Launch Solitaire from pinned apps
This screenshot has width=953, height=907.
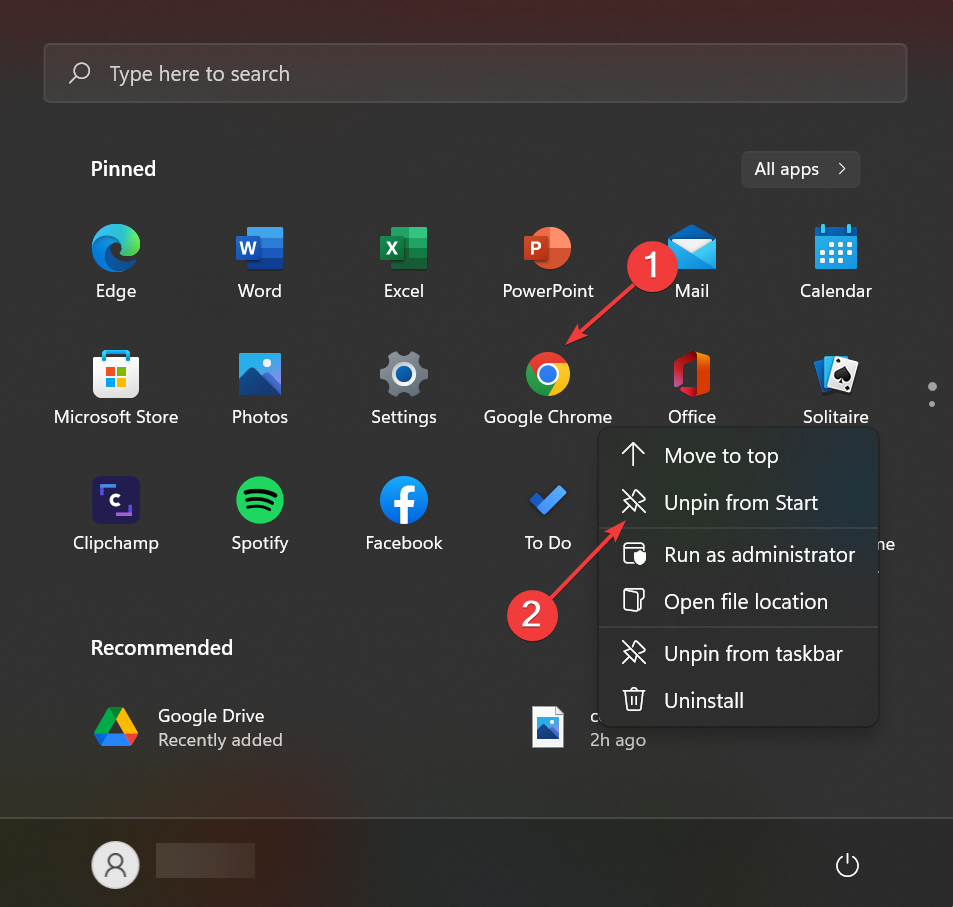(836, 374)
